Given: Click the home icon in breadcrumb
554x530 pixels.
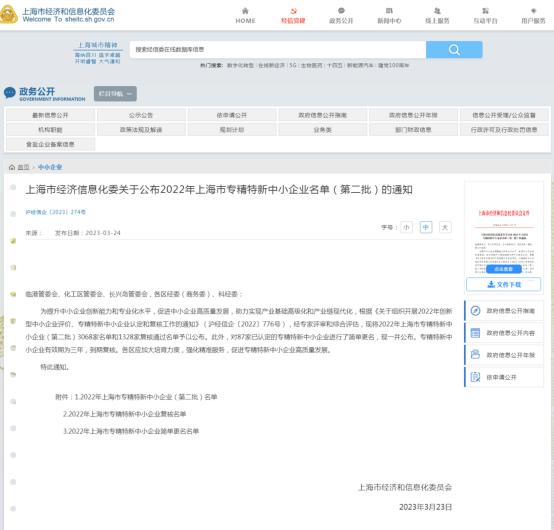Looking at the screenshot, I should point(12,167).
